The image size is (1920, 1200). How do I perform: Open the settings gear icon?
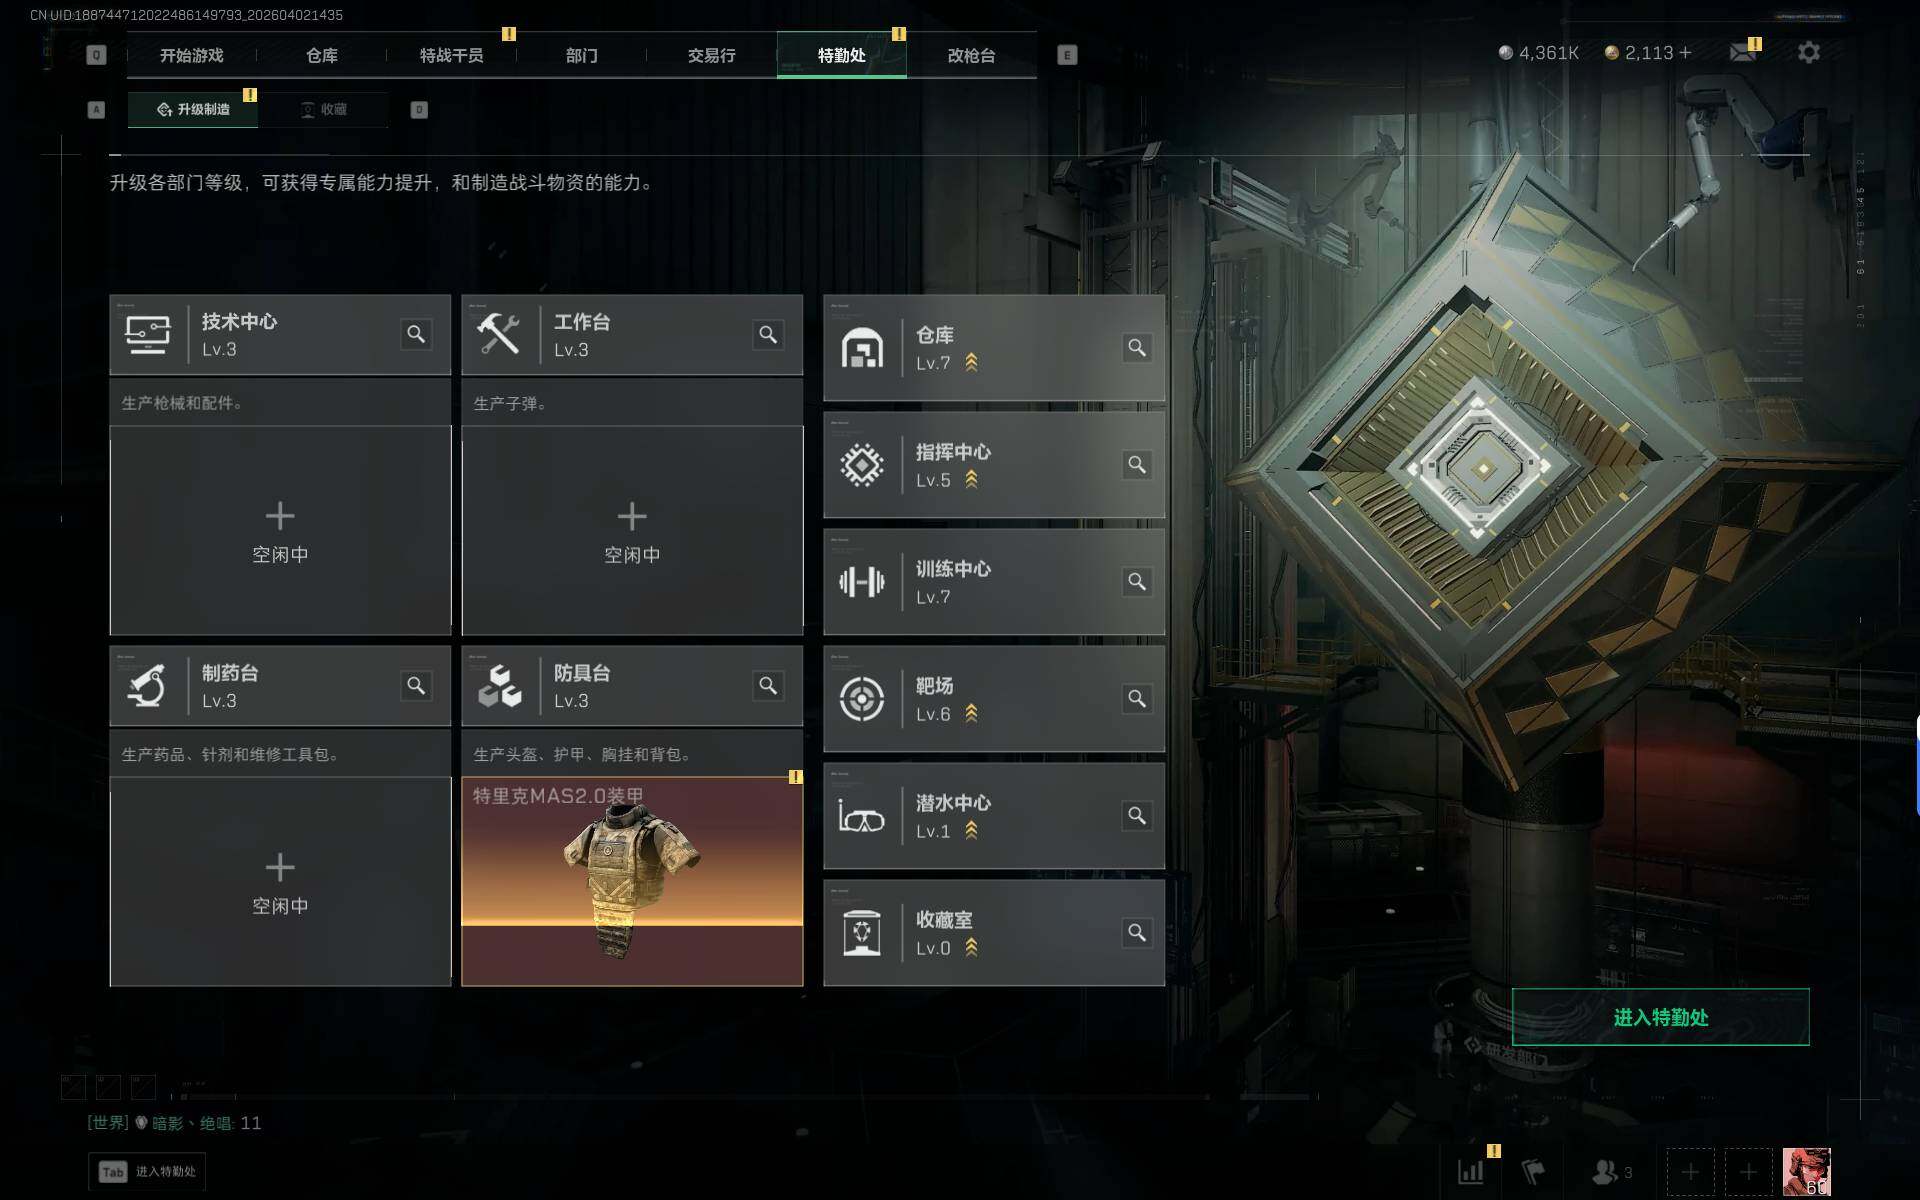click(x=1808, y=52)
